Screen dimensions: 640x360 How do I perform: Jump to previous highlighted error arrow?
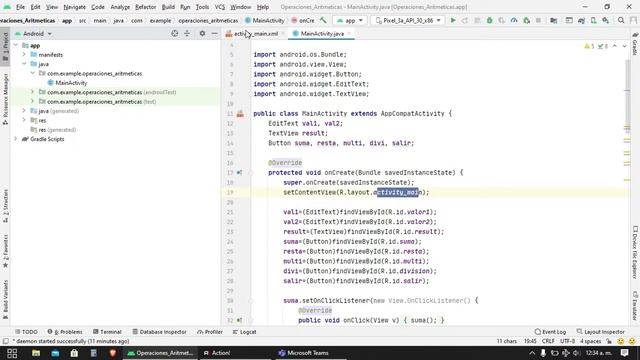tap(615, 46)
